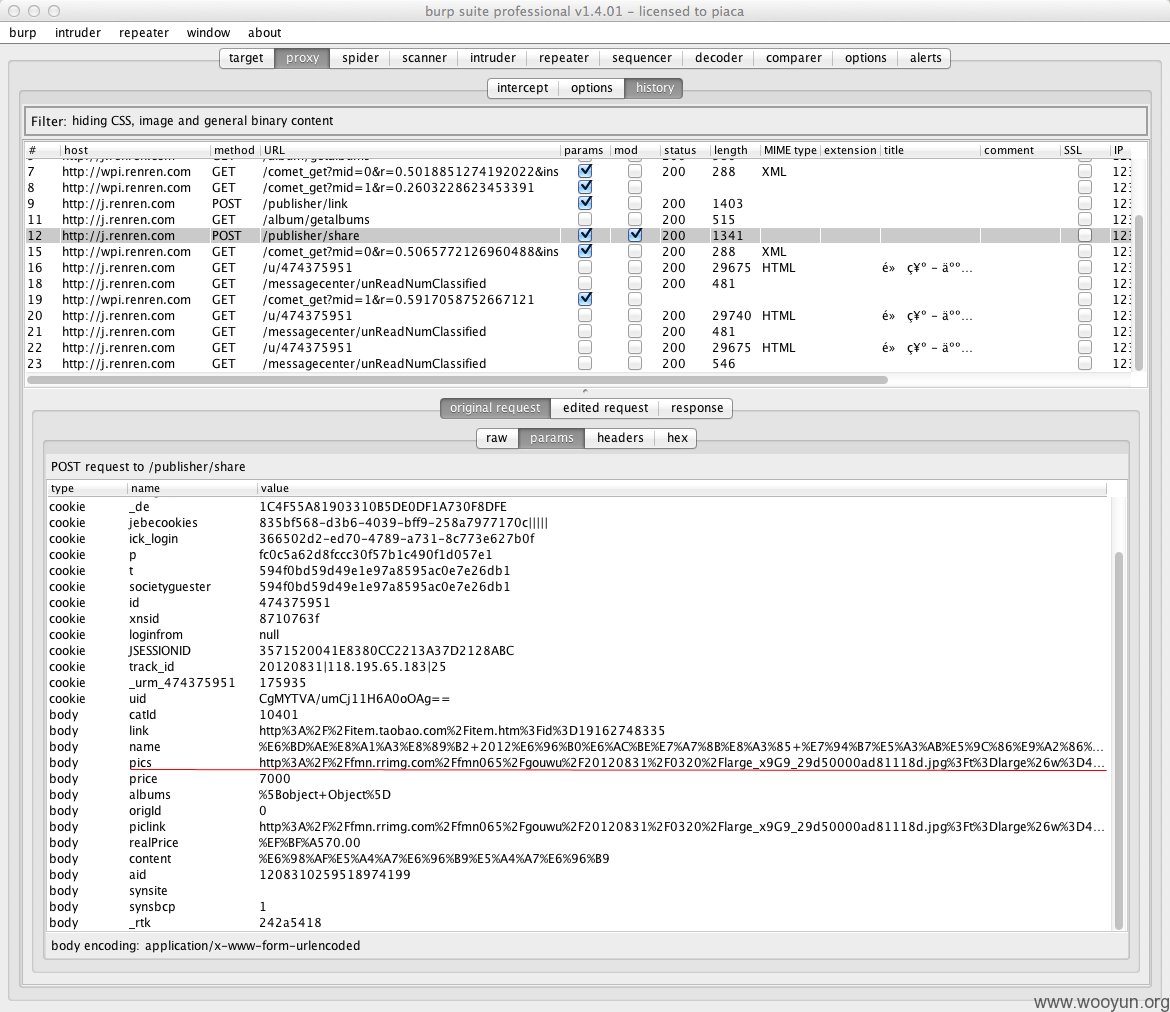The height and width of the screenshot is (1012, 1170).
Task: Select the history sub-tab
Action: 654,88
